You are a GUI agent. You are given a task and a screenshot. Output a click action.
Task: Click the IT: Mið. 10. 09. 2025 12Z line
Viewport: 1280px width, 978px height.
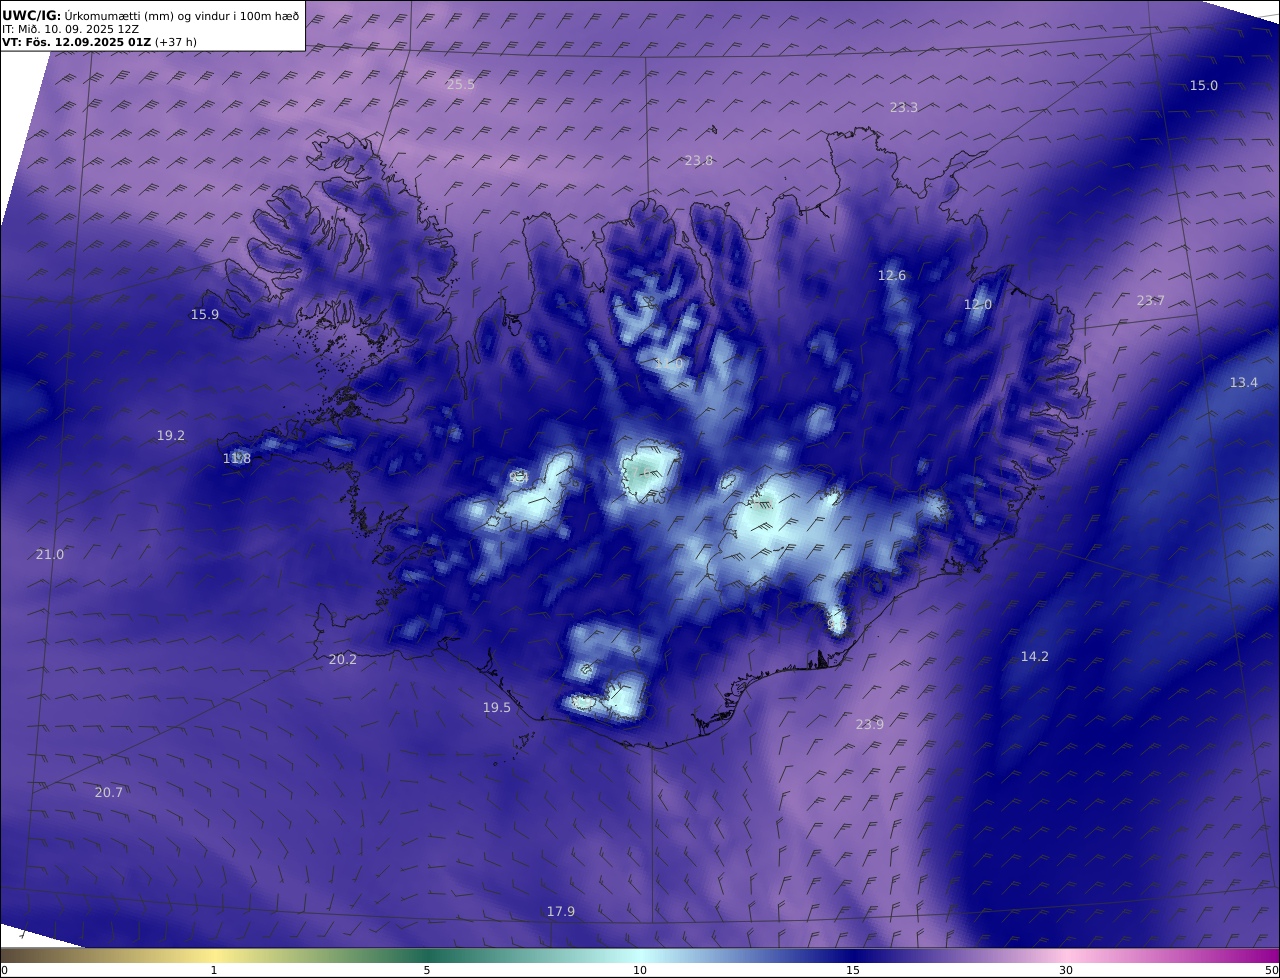pos(70,29)
